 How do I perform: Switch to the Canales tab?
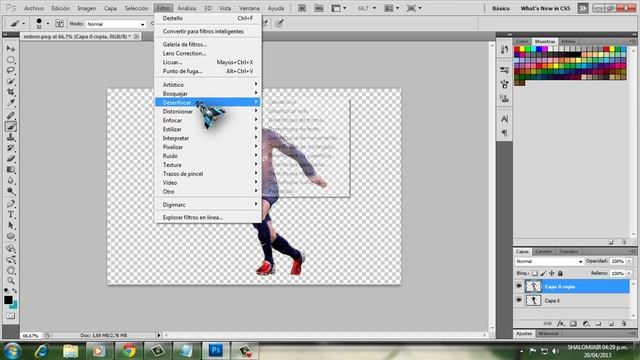(543, 251)
